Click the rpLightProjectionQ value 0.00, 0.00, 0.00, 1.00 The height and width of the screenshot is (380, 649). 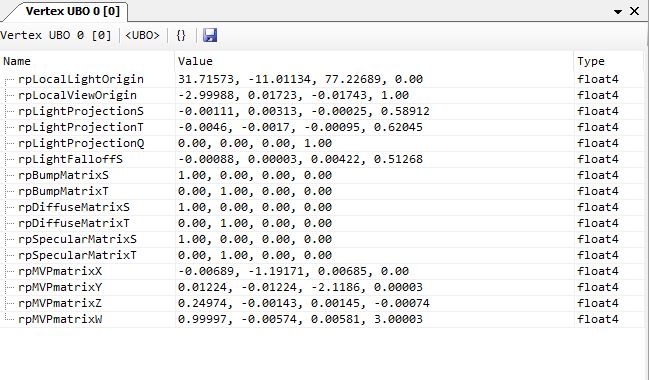[x=255, y=143]
